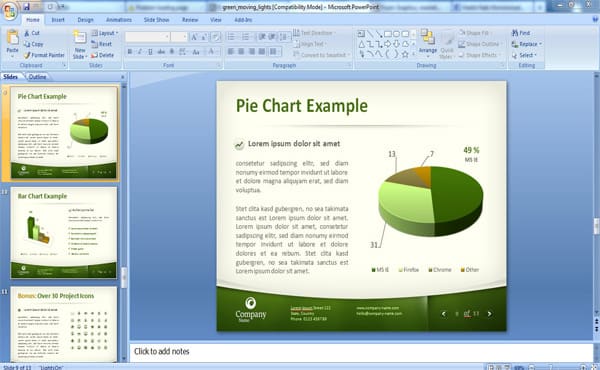Toggle Strikethrough formatting
The image size is (600, 370).
point(161,51)
